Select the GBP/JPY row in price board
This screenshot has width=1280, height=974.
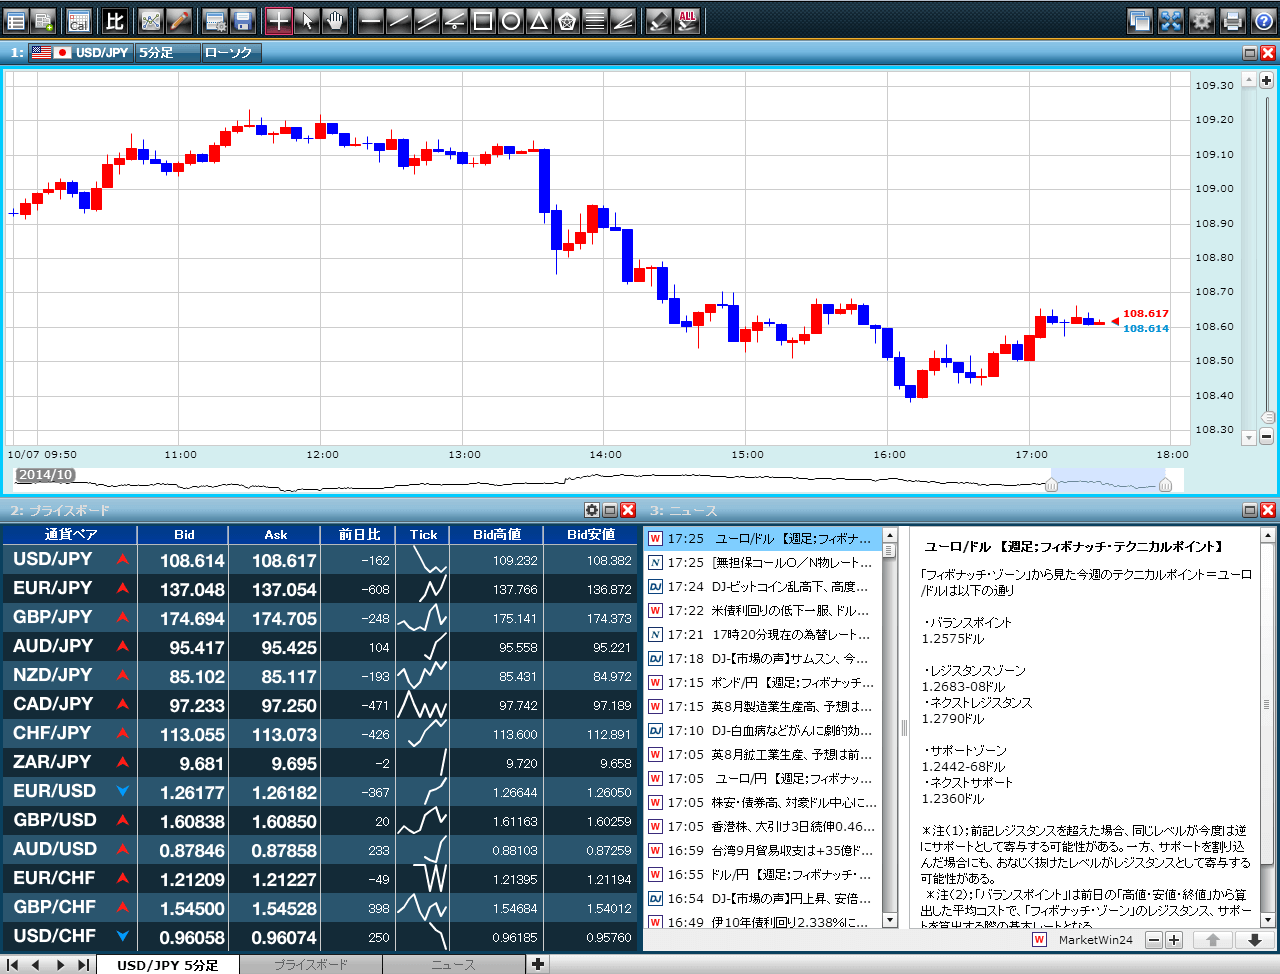coord(320,618)
